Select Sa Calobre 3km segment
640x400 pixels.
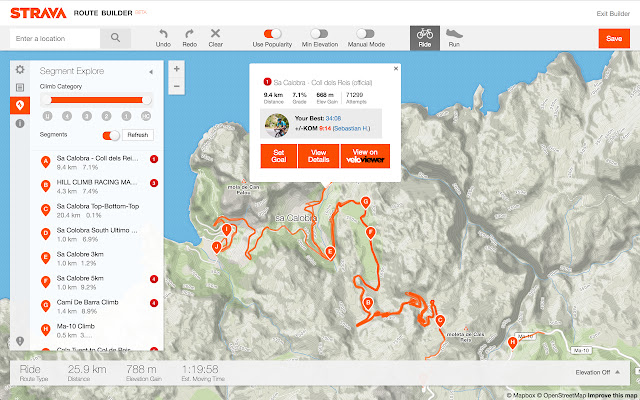(x=98, y=258)
